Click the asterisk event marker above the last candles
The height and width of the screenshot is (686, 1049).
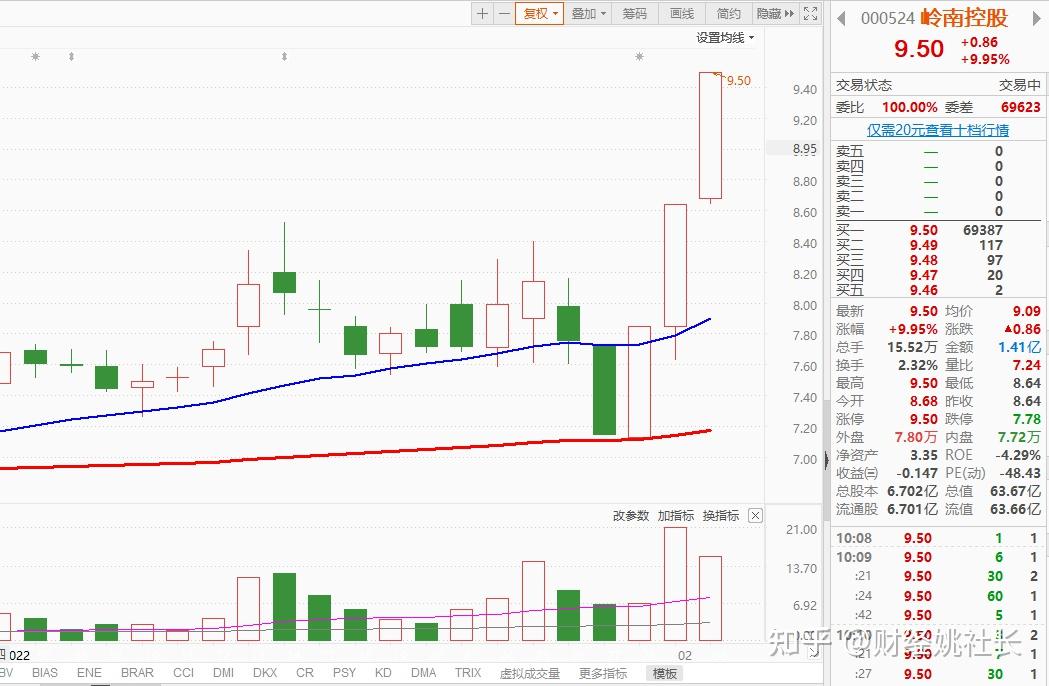[639, 57]
